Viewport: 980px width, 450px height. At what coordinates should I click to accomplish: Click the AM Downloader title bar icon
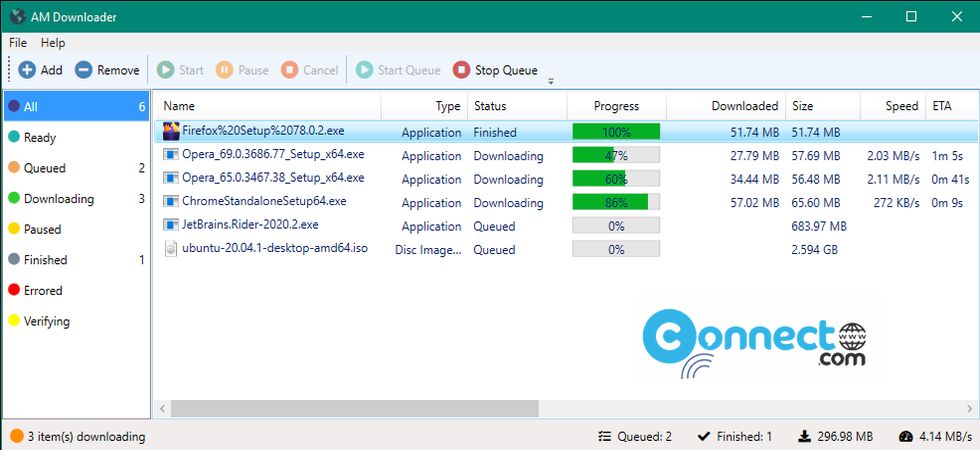(17, 16)
